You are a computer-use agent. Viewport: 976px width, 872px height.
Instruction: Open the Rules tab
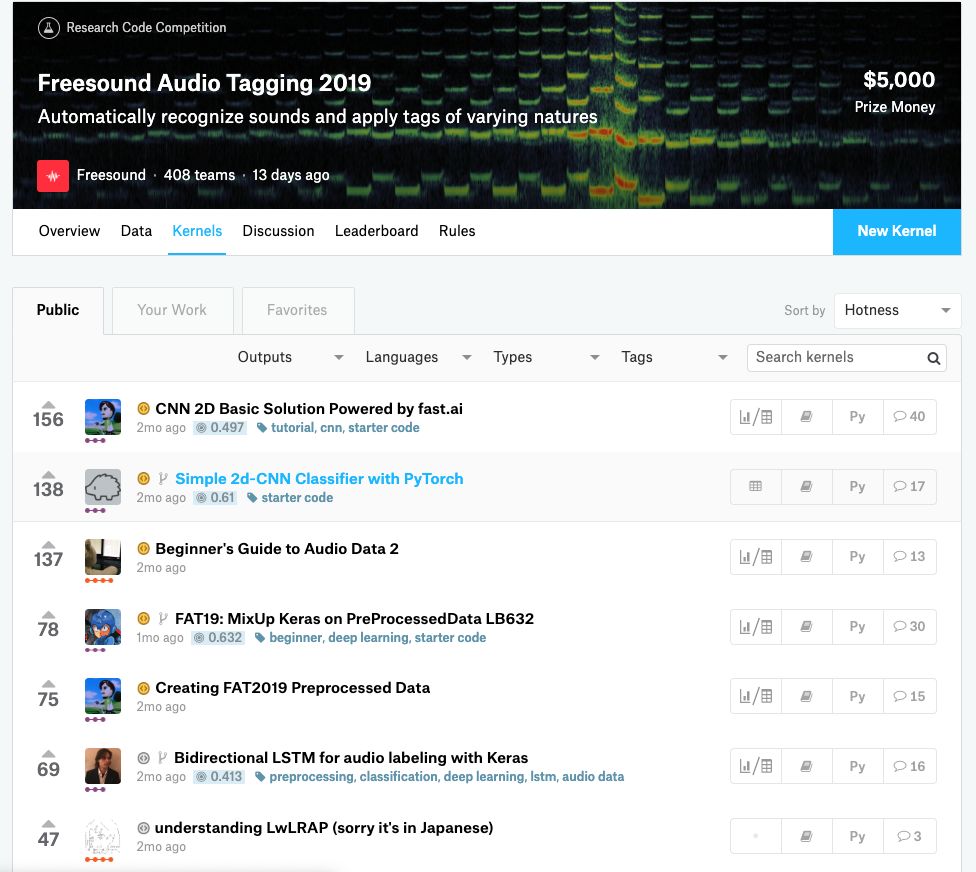point(457,232)
